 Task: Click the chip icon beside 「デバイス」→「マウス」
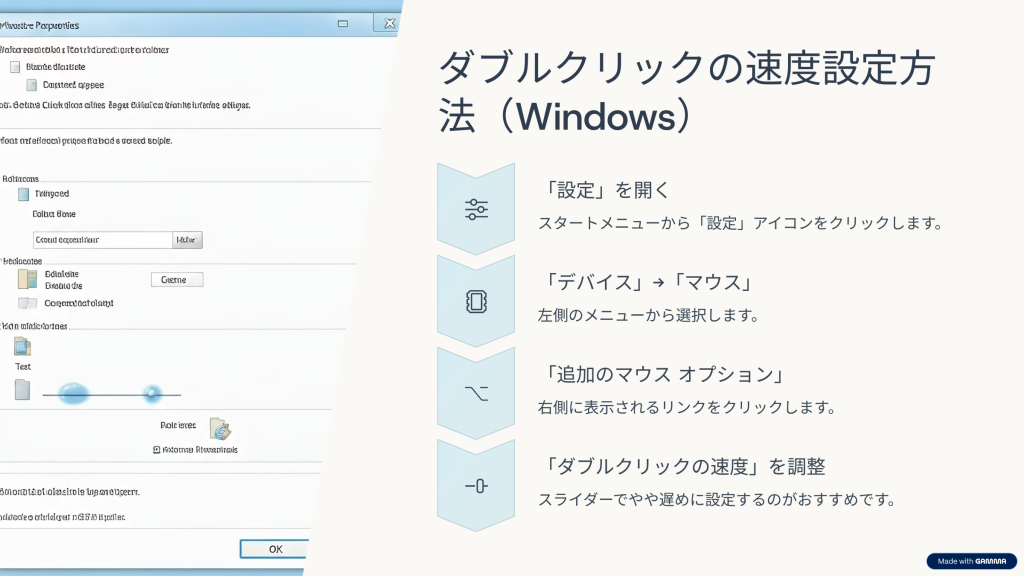pyautogui.click(x=476, y=302)
